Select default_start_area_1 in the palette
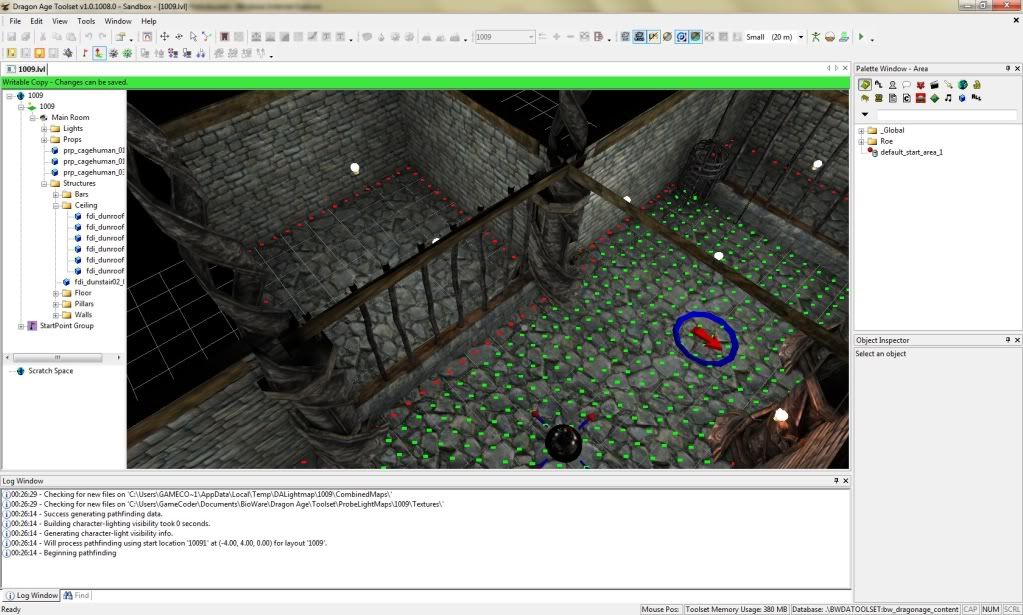The height and width of the screenshot is (615, 1023). coord(911,152)
